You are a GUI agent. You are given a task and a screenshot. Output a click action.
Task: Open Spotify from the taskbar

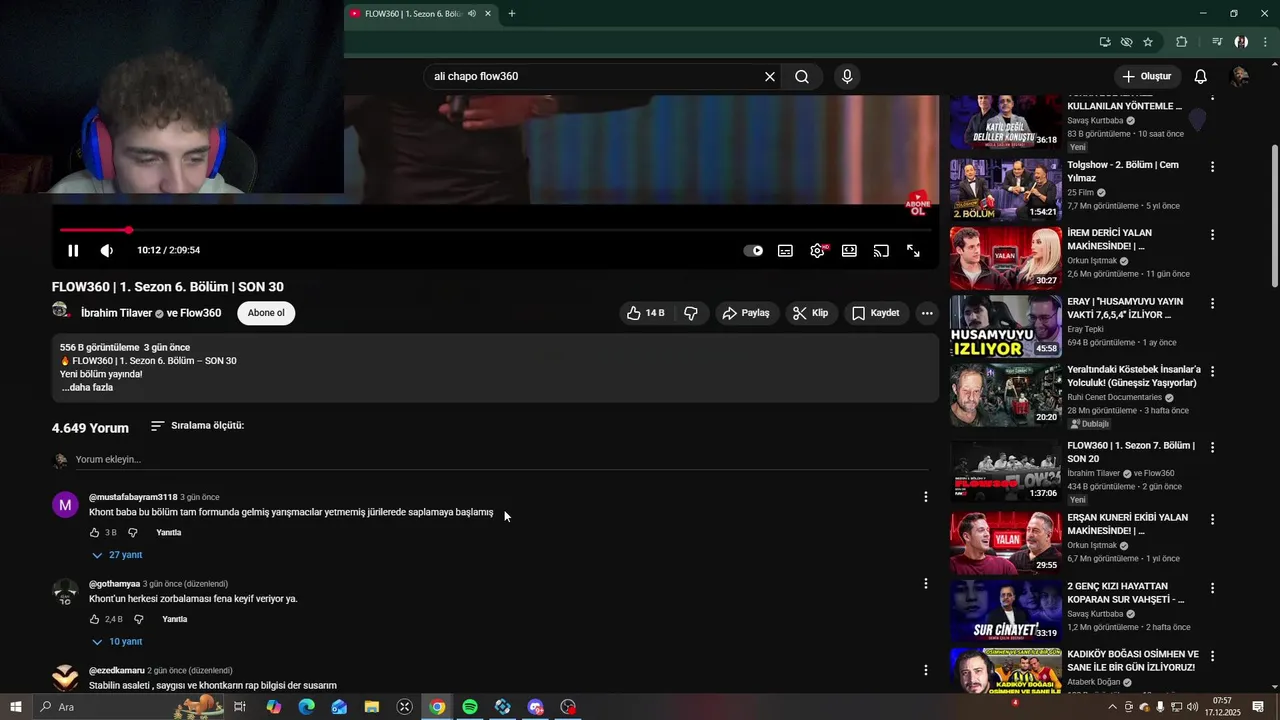click(470, 707)
